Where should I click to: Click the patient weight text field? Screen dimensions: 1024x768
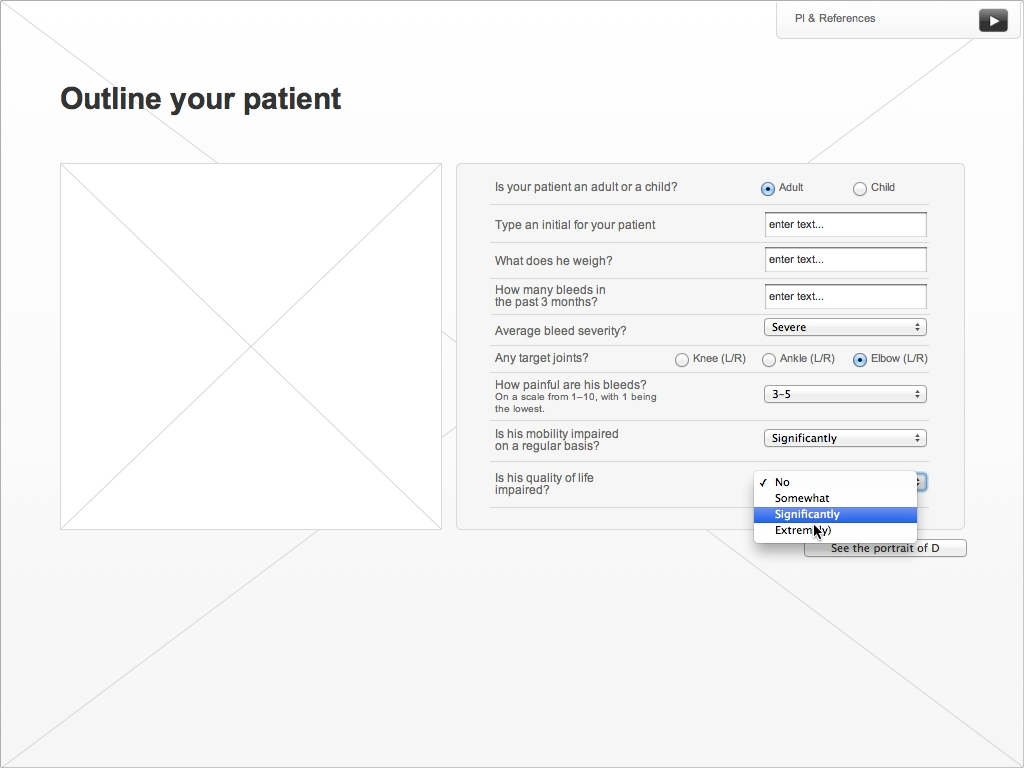[x=845, y=260]
